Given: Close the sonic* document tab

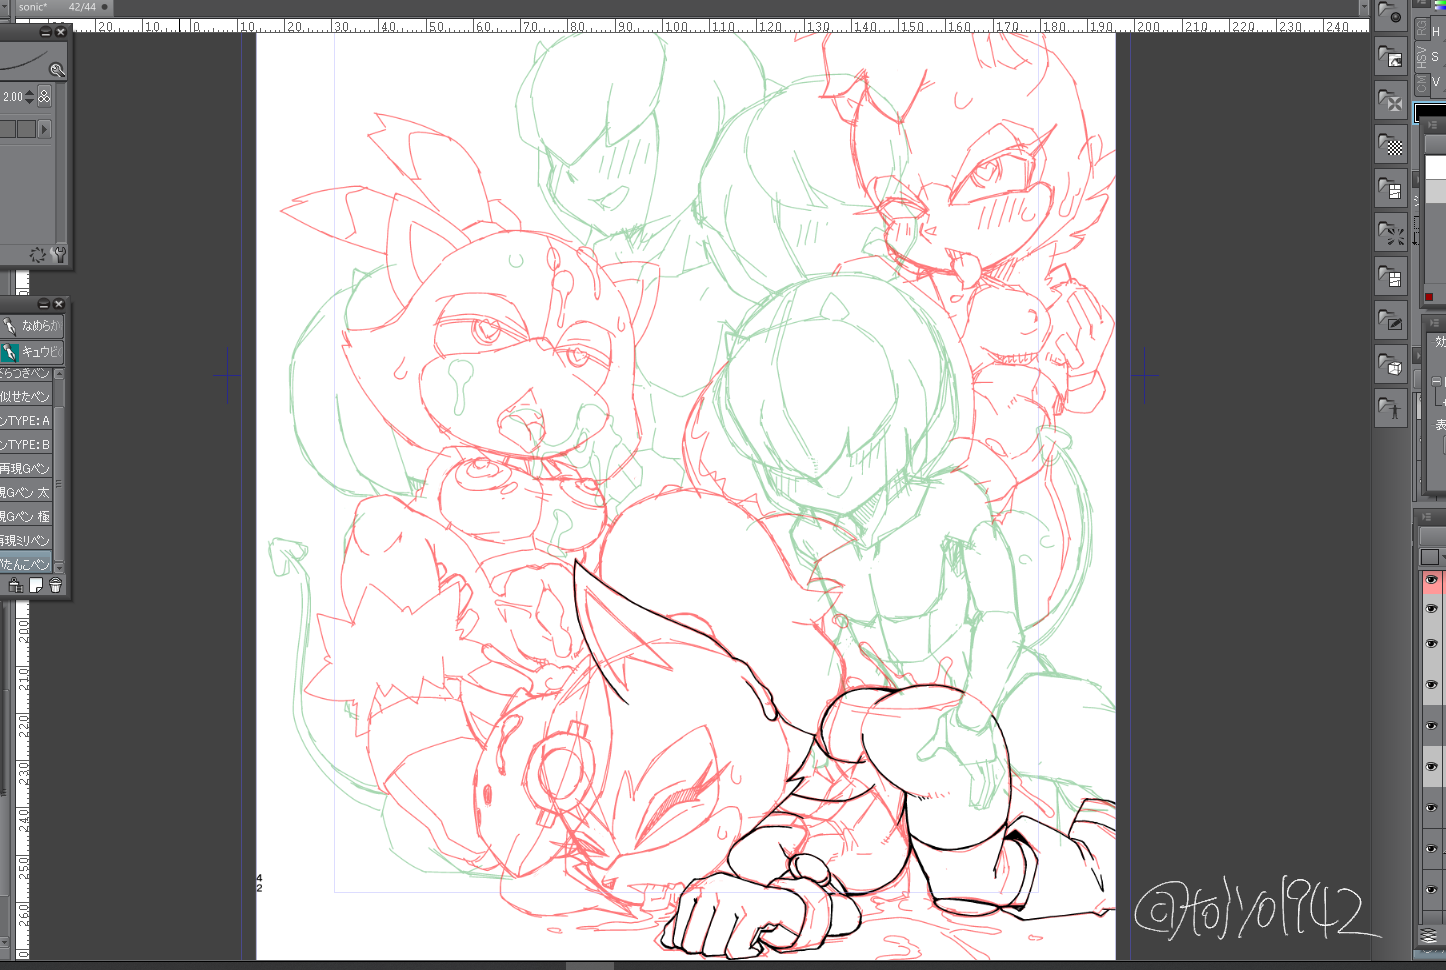Looking at the screenshot, I should (104, 7).
